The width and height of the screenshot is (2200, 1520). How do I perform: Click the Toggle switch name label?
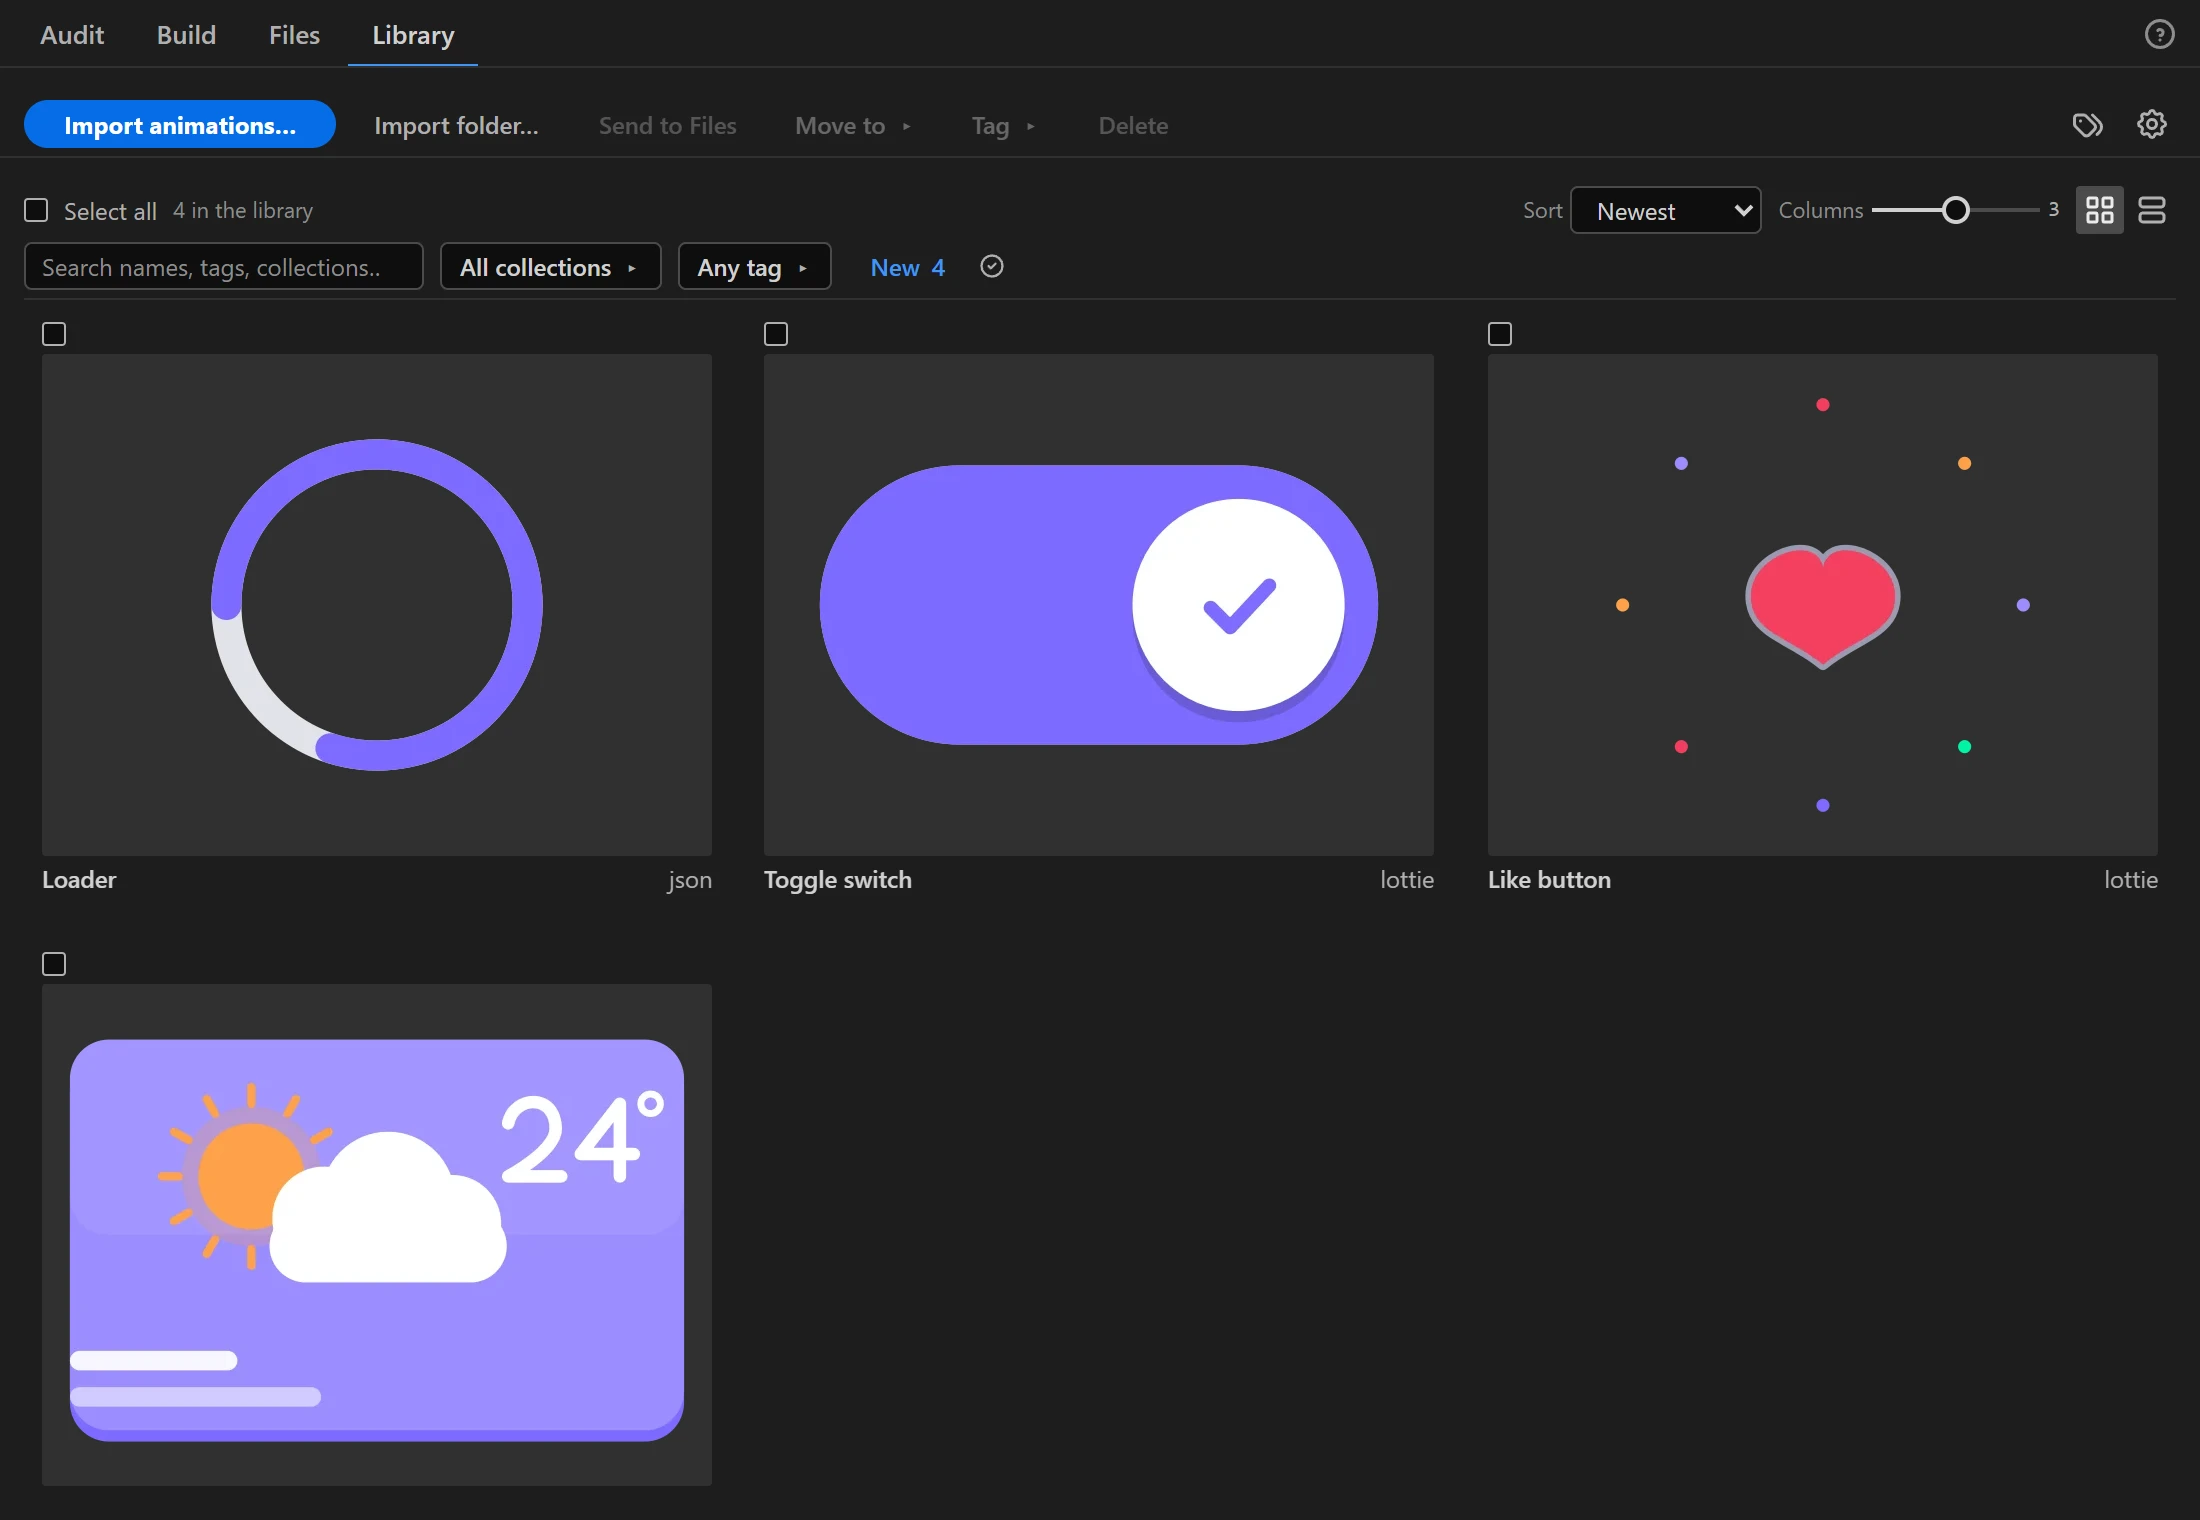tap(838, 879)
